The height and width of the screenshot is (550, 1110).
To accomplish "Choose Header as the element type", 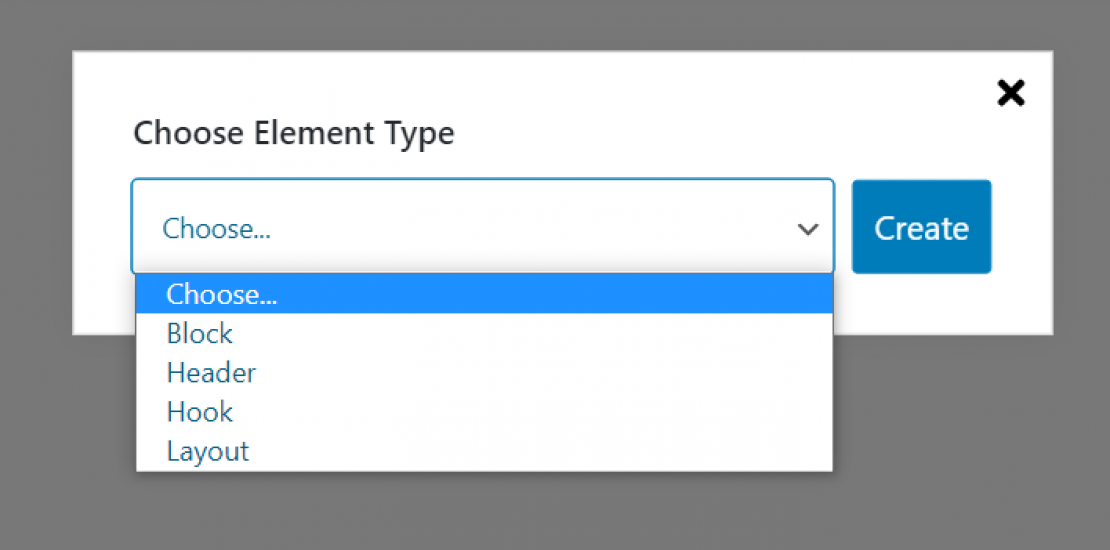I will [x=211, y=373].
